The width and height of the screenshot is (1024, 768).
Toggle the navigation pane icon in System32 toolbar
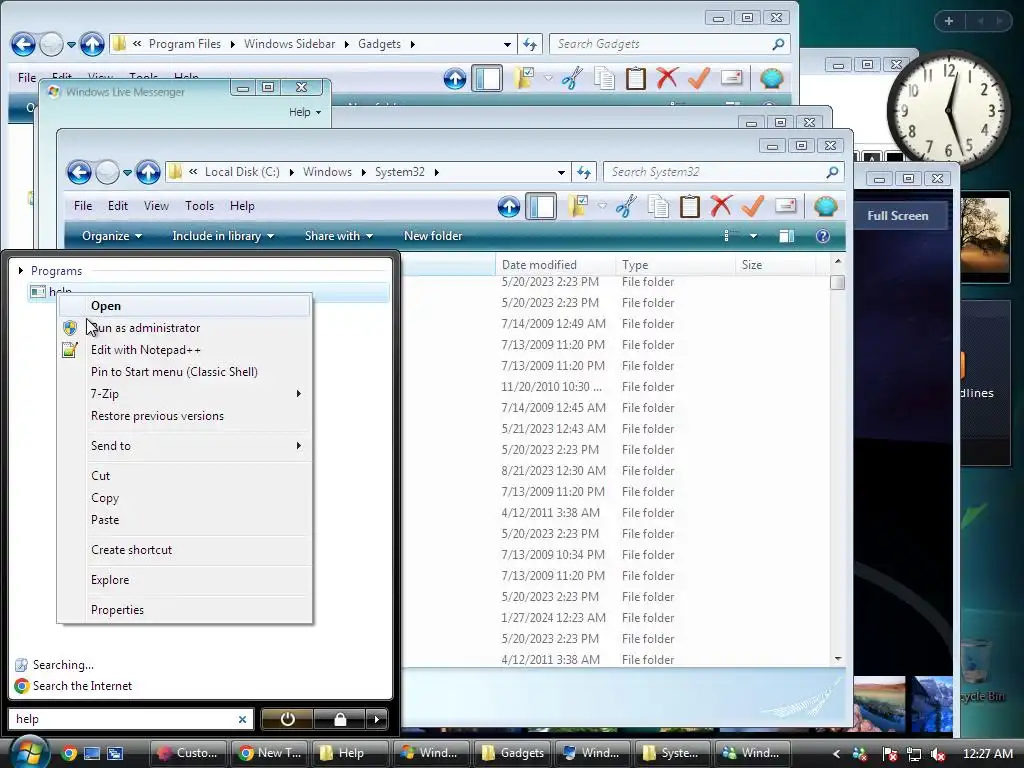[541, 206]
